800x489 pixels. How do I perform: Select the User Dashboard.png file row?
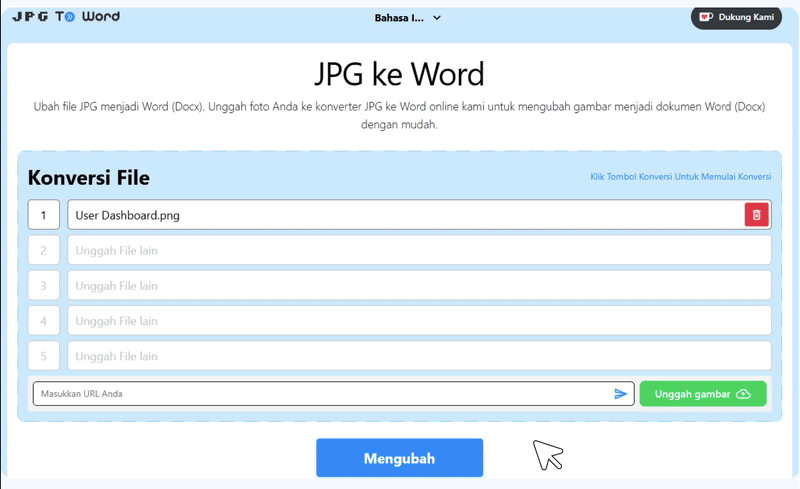tap(419, 215)
